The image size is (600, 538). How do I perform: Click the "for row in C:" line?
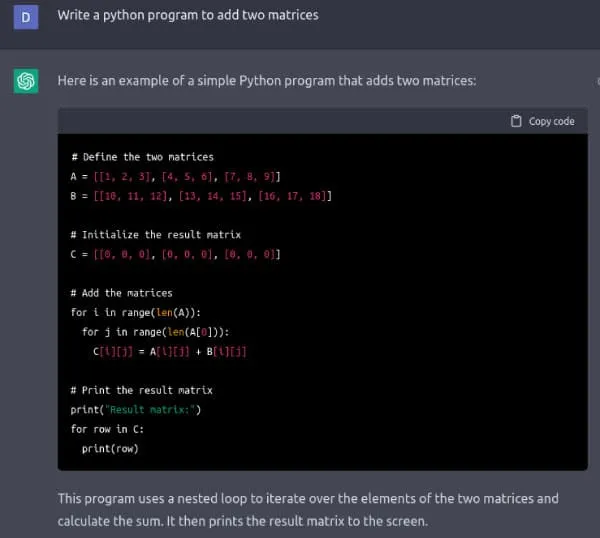(107, 429)
